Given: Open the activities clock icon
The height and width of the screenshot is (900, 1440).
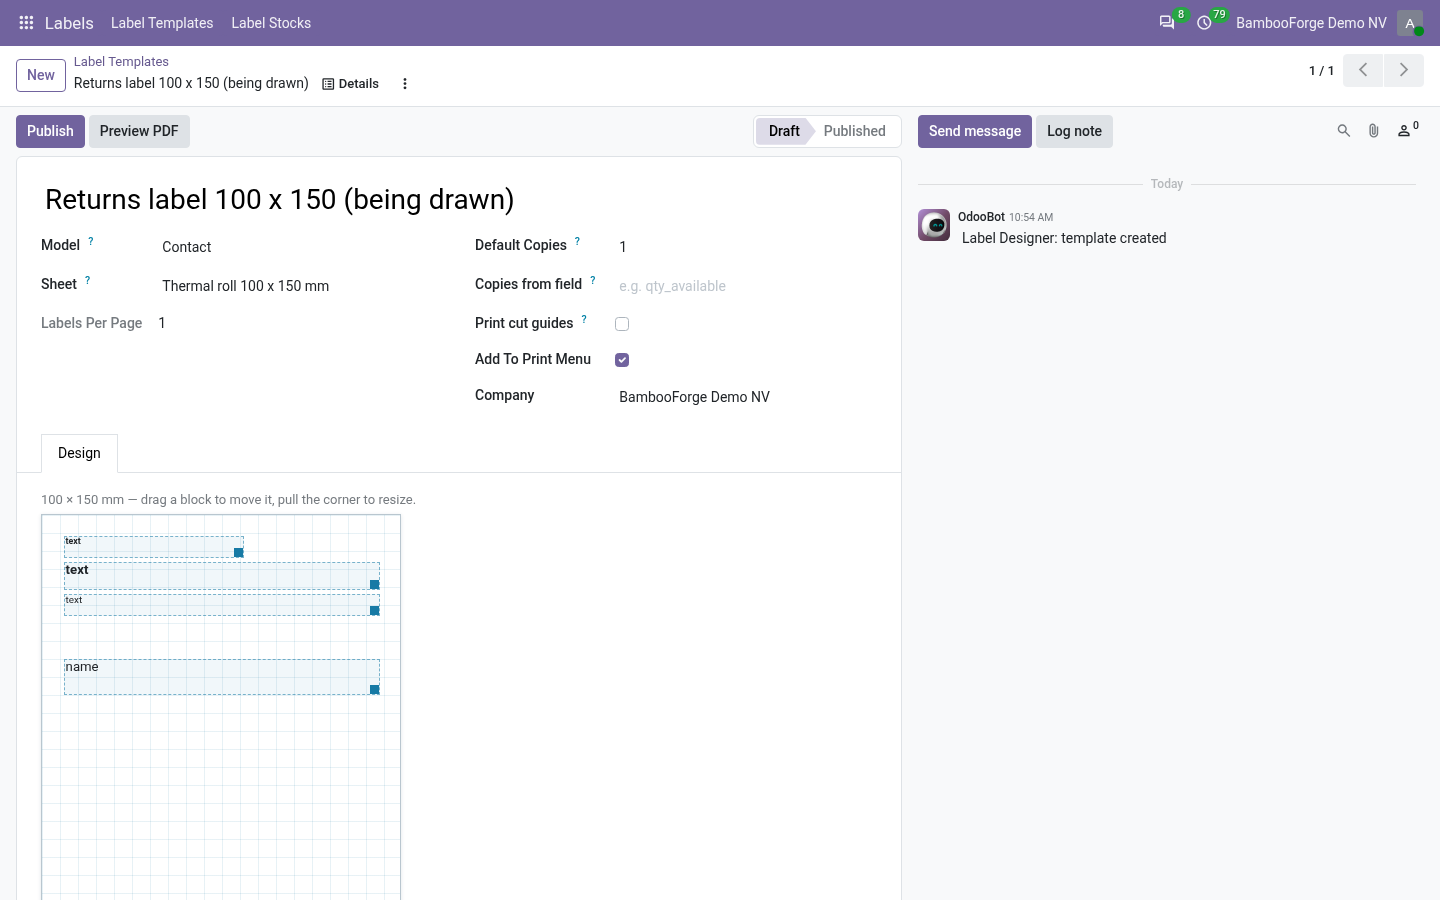Looking at the screenshot, I should coord(1204,23).
